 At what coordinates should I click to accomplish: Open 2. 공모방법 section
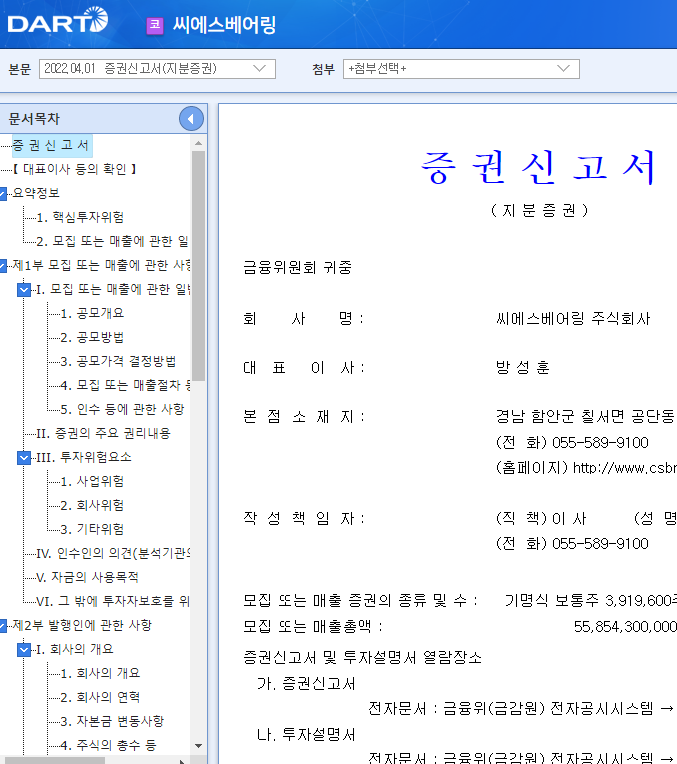pyautogui.click(x=92, y=337)
